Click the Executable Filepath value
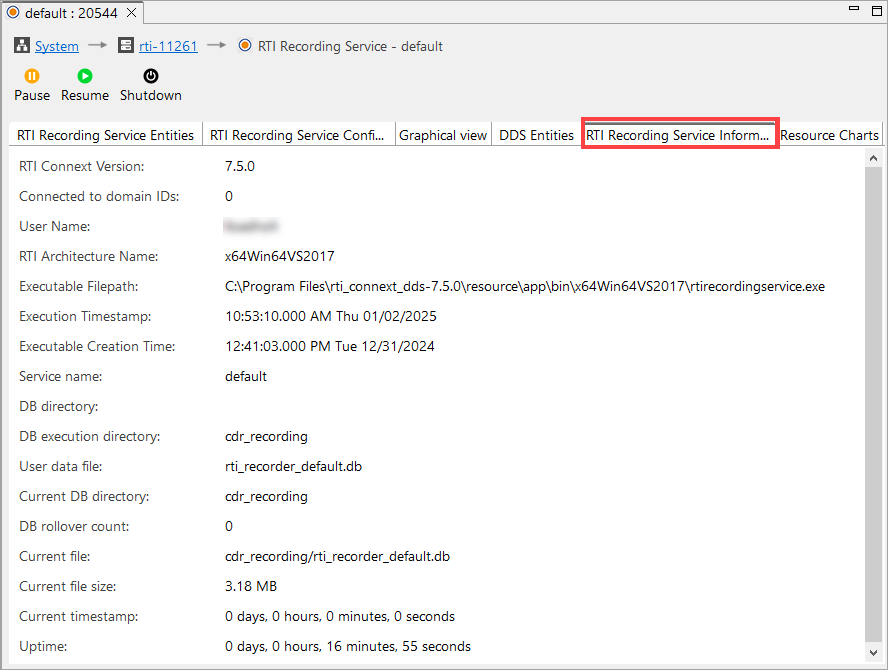The image size is (888, 670). pyautogui.click(x=525, y=287)
